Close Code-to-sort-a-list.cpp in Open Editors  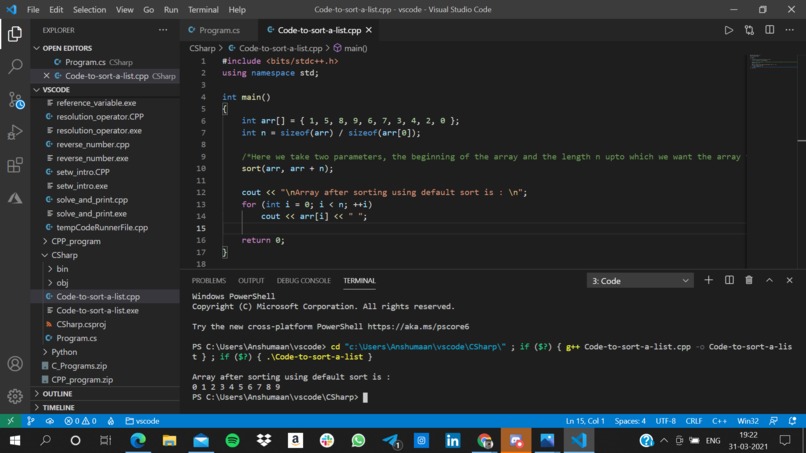(x=46, y=76)
